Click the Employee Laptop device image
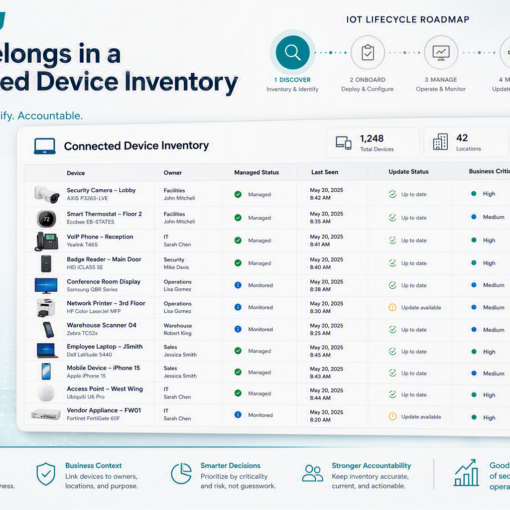The width and height of the screenshot is (510, 510). point(47,351)
